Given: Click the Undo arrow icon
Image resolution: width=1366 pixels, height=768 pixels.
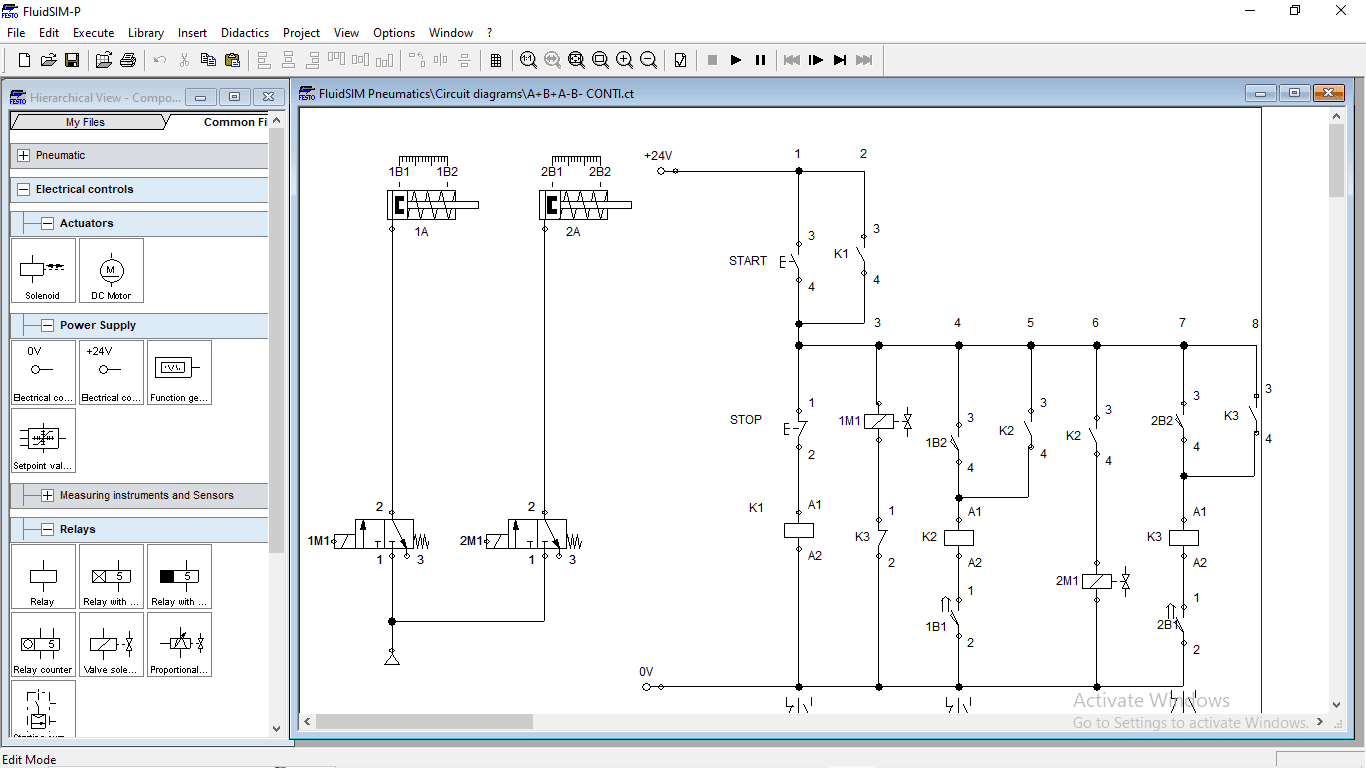Looking at the screenshot, I should pyautogui.click(x=160, y=60).
